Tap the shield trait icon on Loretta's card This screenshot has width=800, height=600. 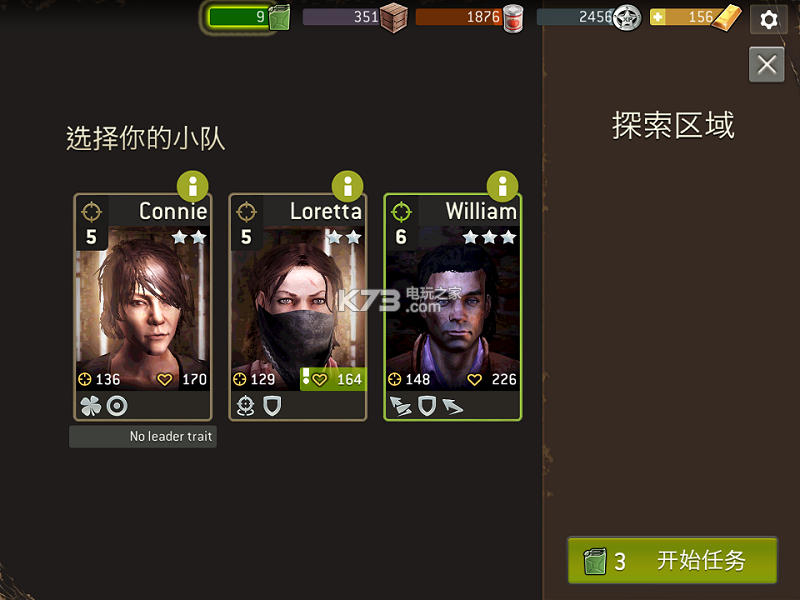272,406
